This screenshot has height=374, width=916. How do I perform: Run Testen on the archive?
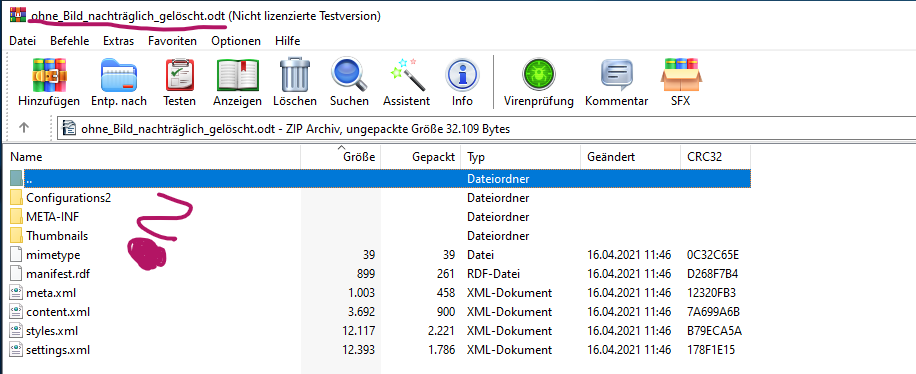180,75
